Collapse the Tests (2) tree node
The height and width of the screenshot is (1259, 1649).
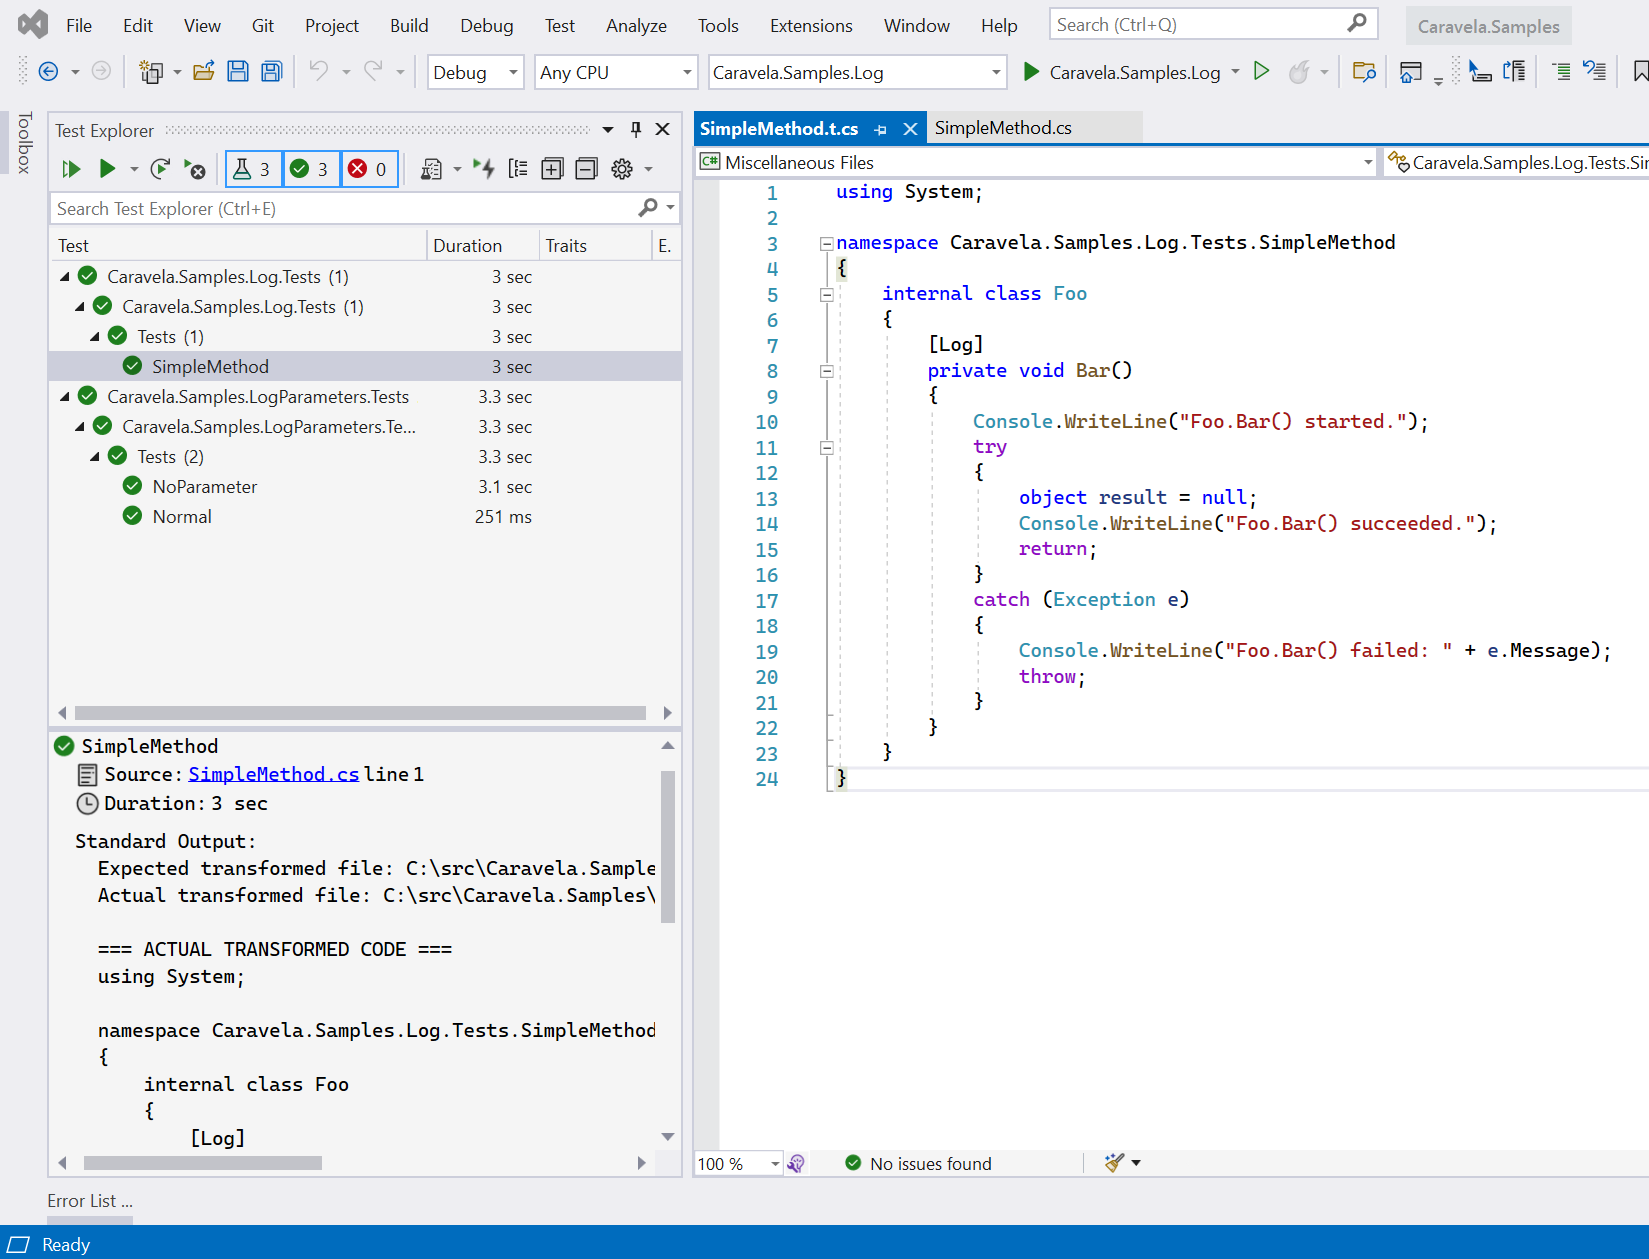[95, 457]
